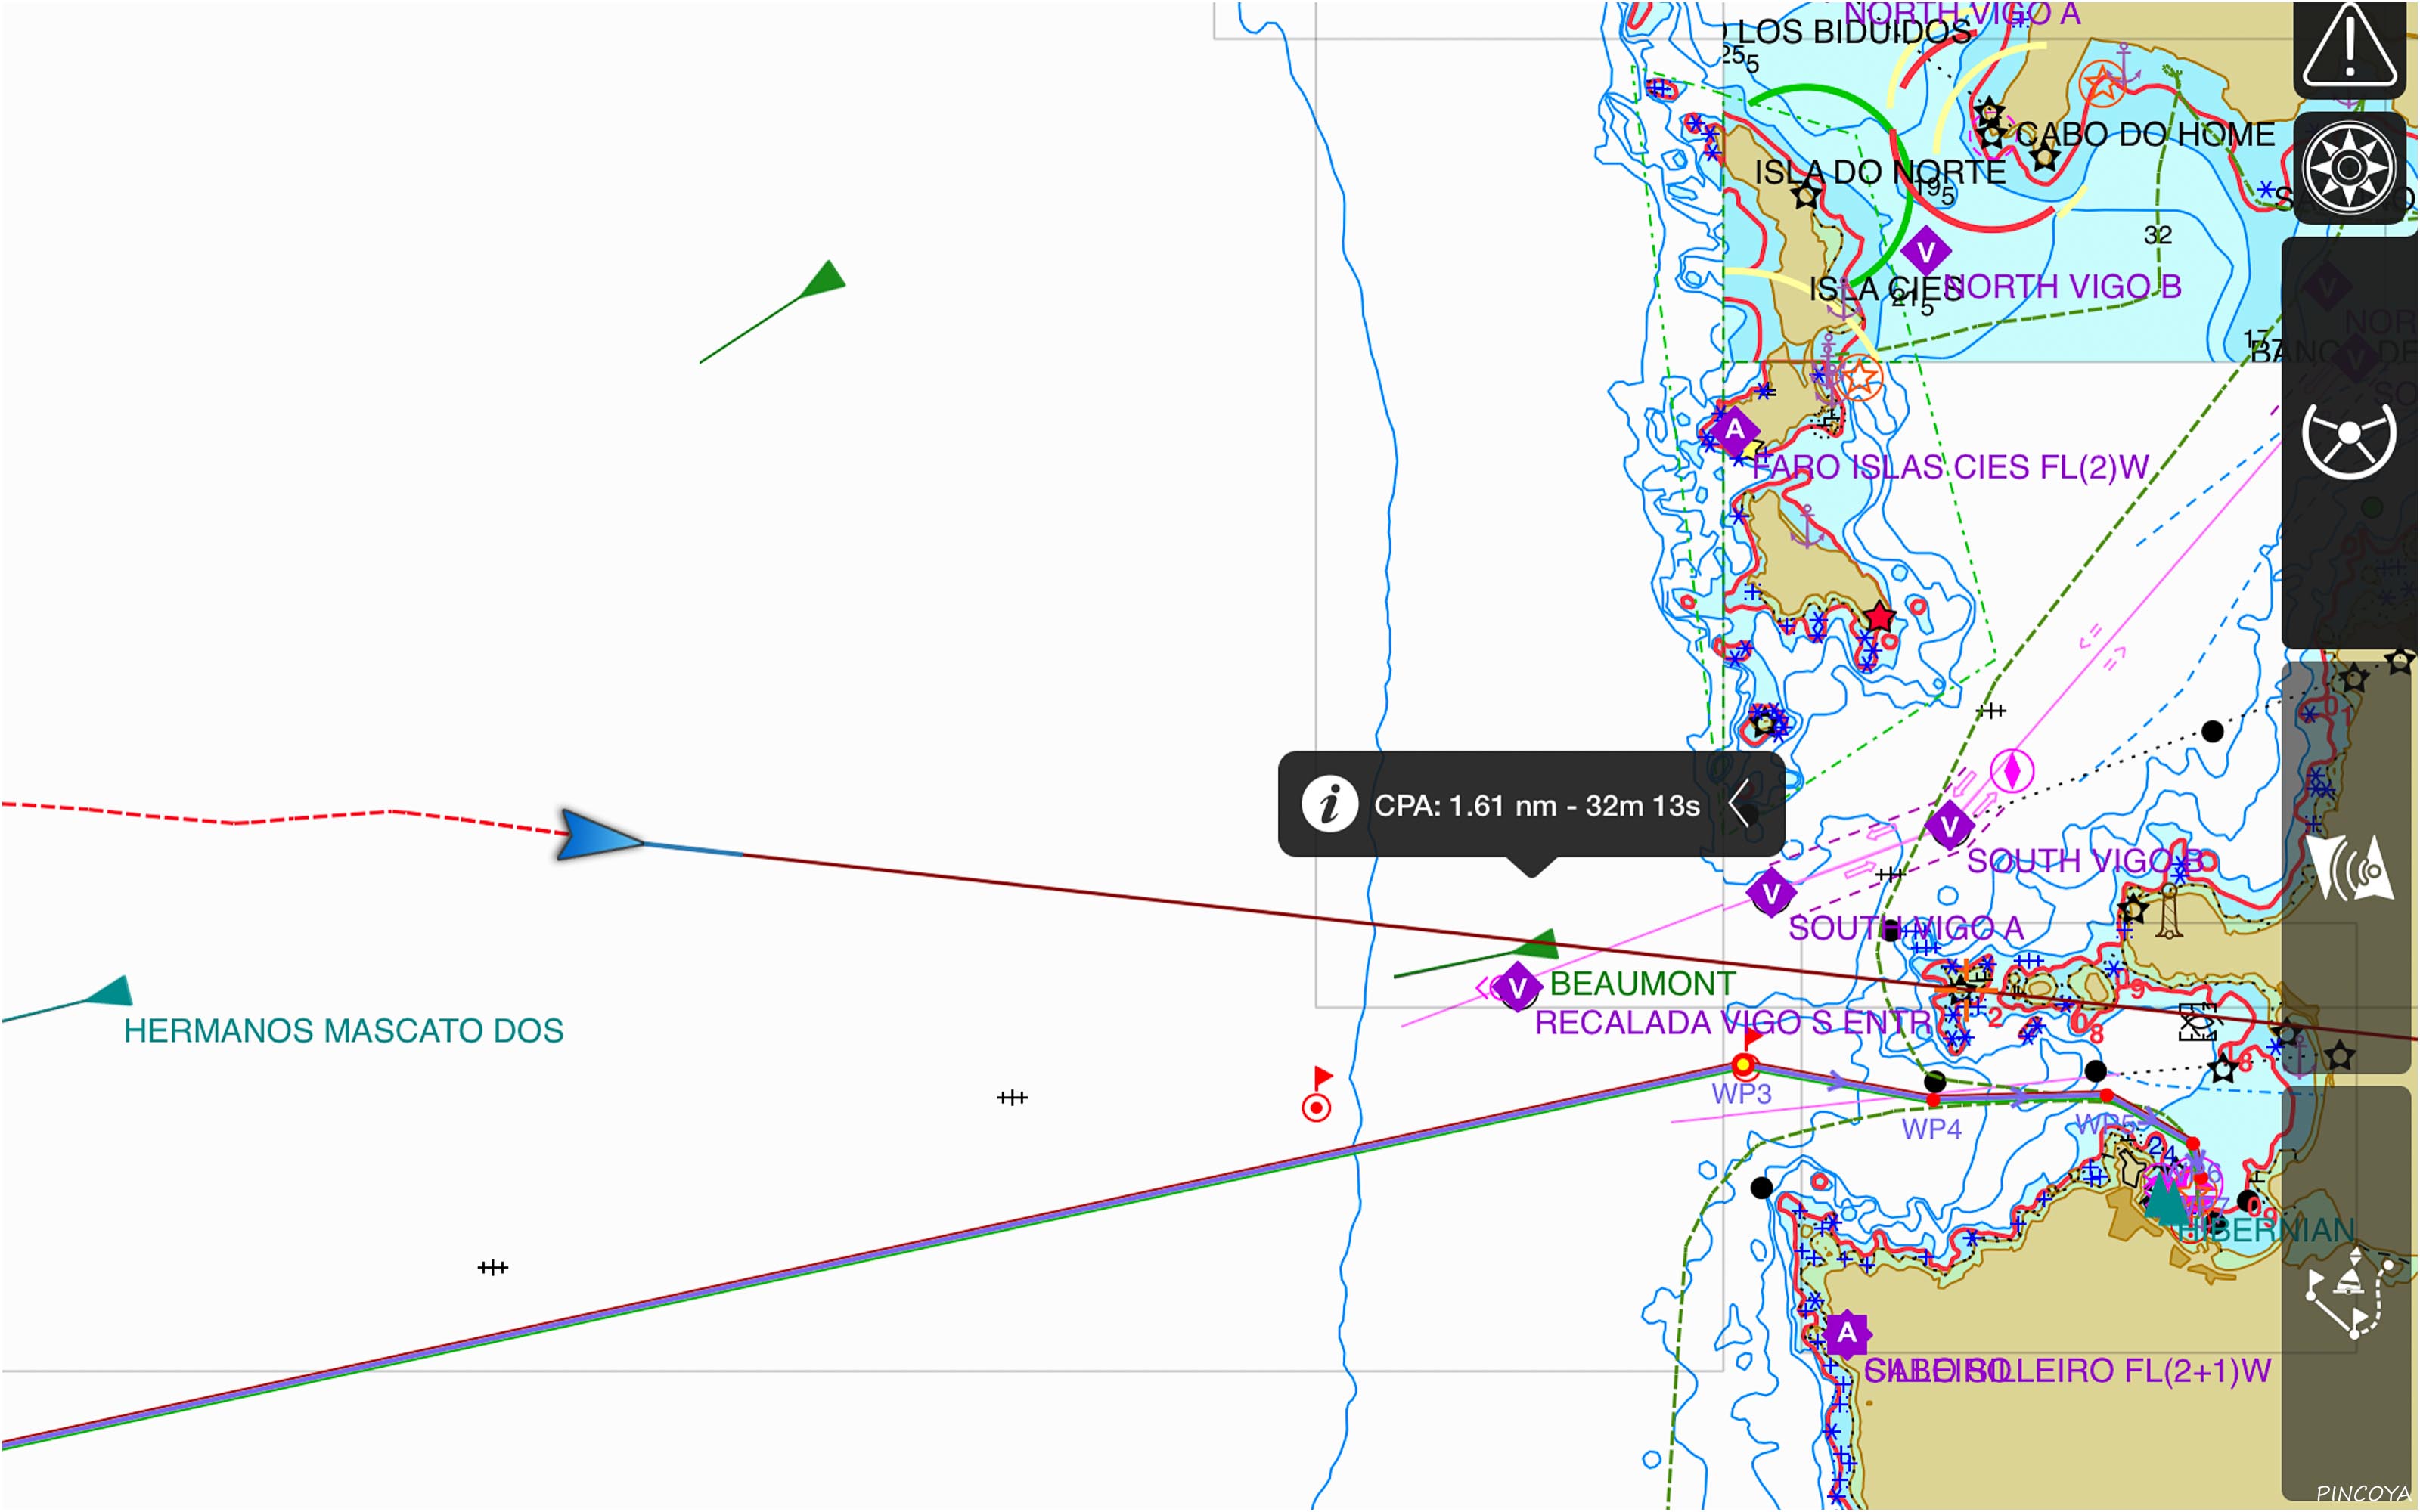Tap magenta compass diamond in traffic lane
2420x1512 pixels.
click(x=2012, y=771)
